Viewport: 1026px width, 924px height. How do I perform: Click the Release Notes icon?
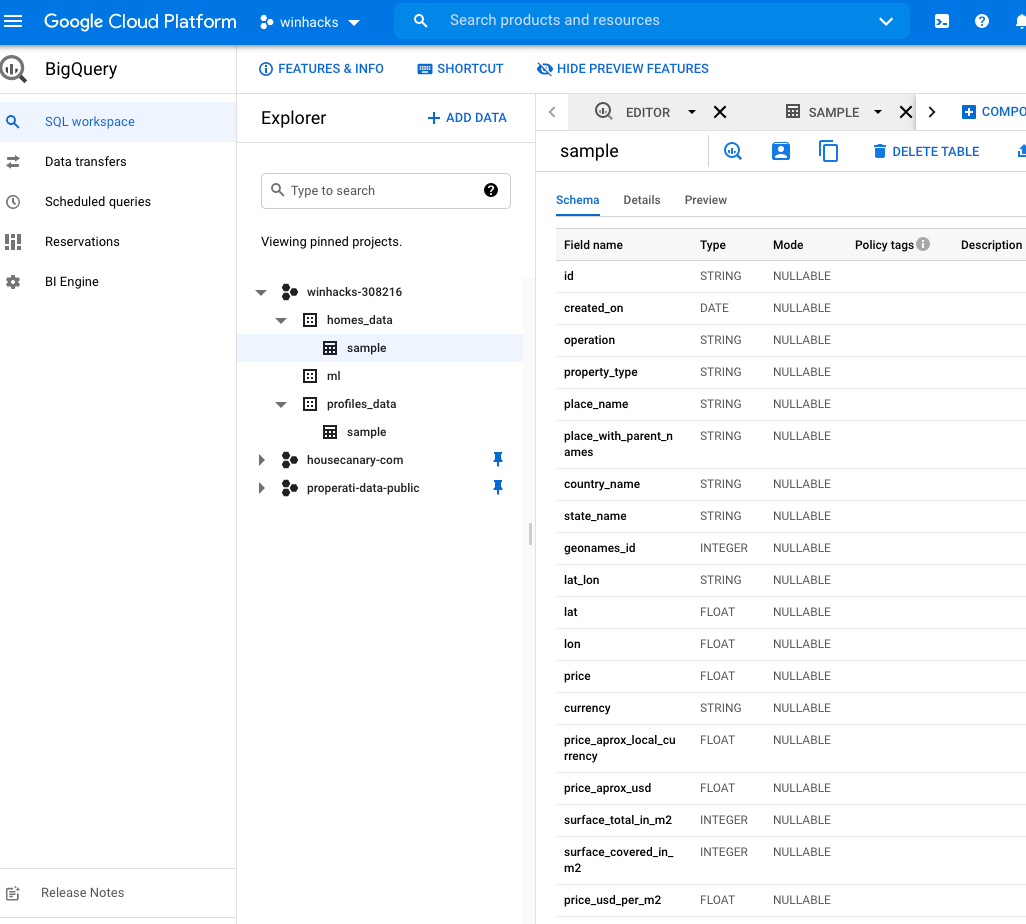[x=12, y=893]
